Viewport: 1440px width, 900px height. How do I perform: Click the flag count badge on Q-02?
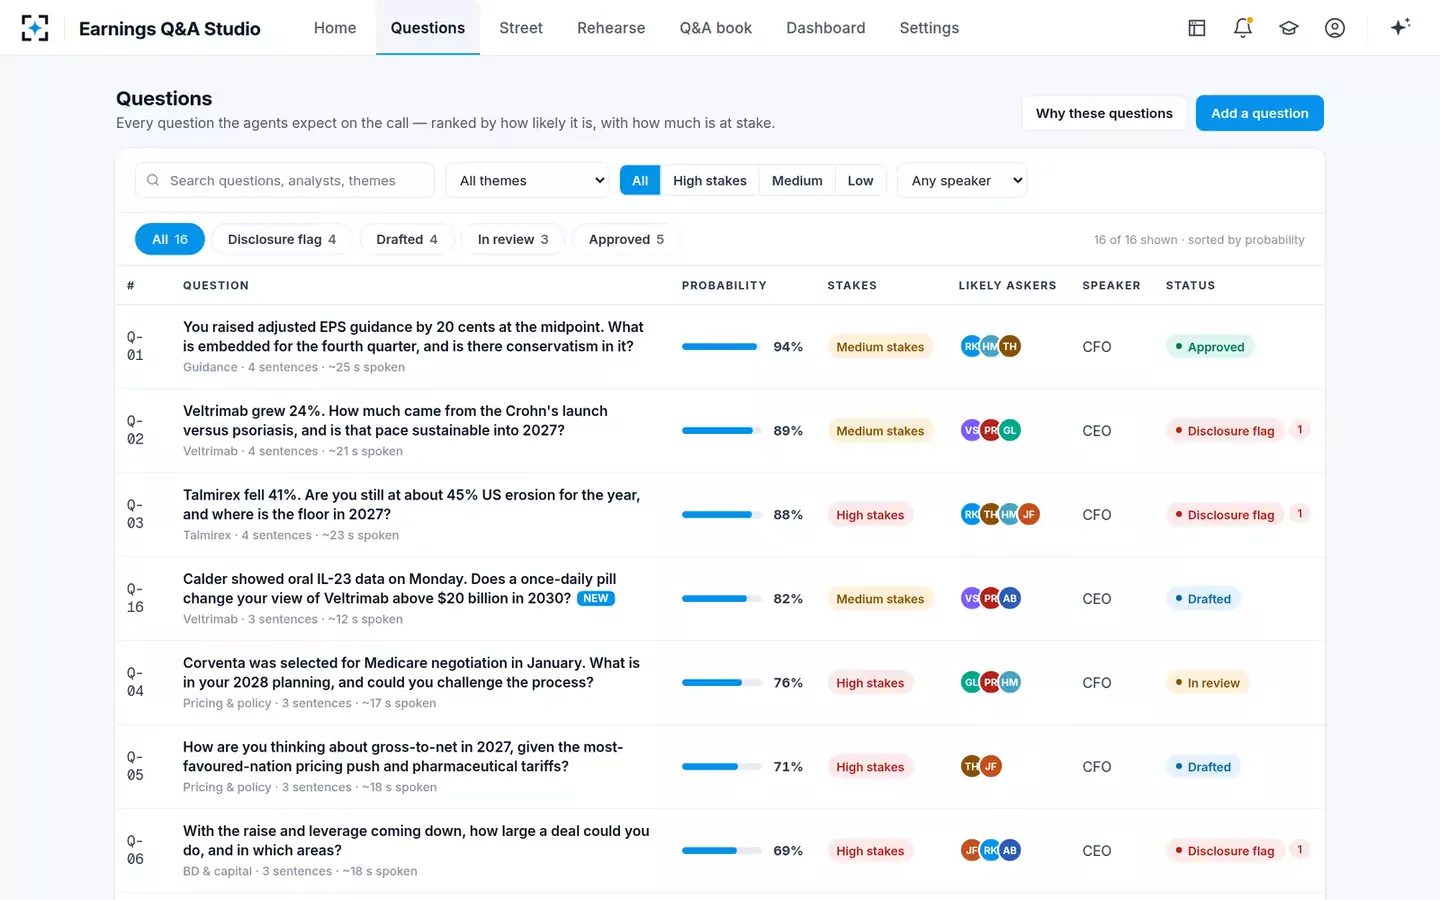[1300, 430]
